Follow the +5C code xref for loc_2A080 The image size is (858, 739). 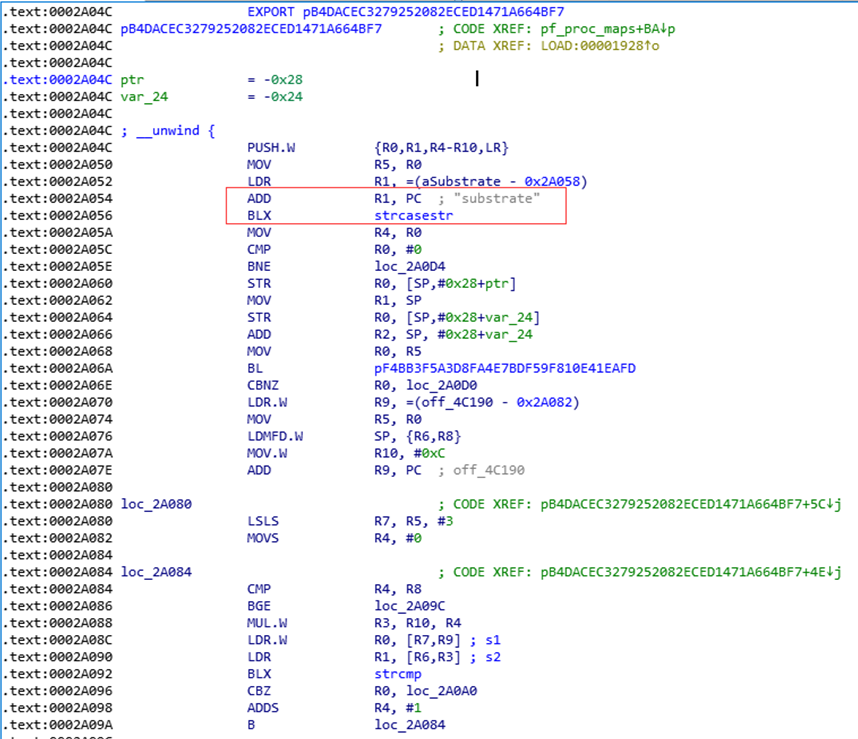(691, 504)
